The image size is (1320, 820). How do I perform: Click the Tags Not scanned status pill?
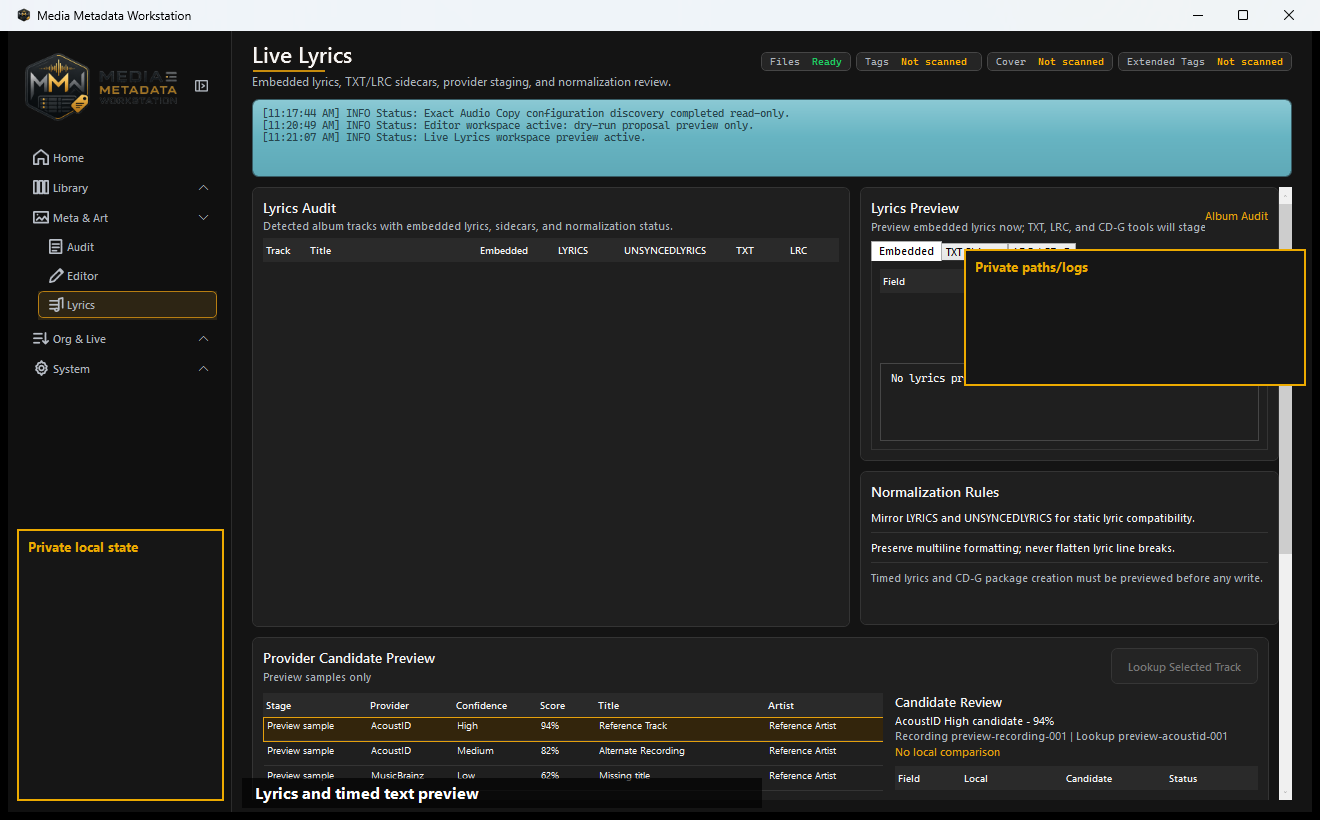(x=919, y=62)
